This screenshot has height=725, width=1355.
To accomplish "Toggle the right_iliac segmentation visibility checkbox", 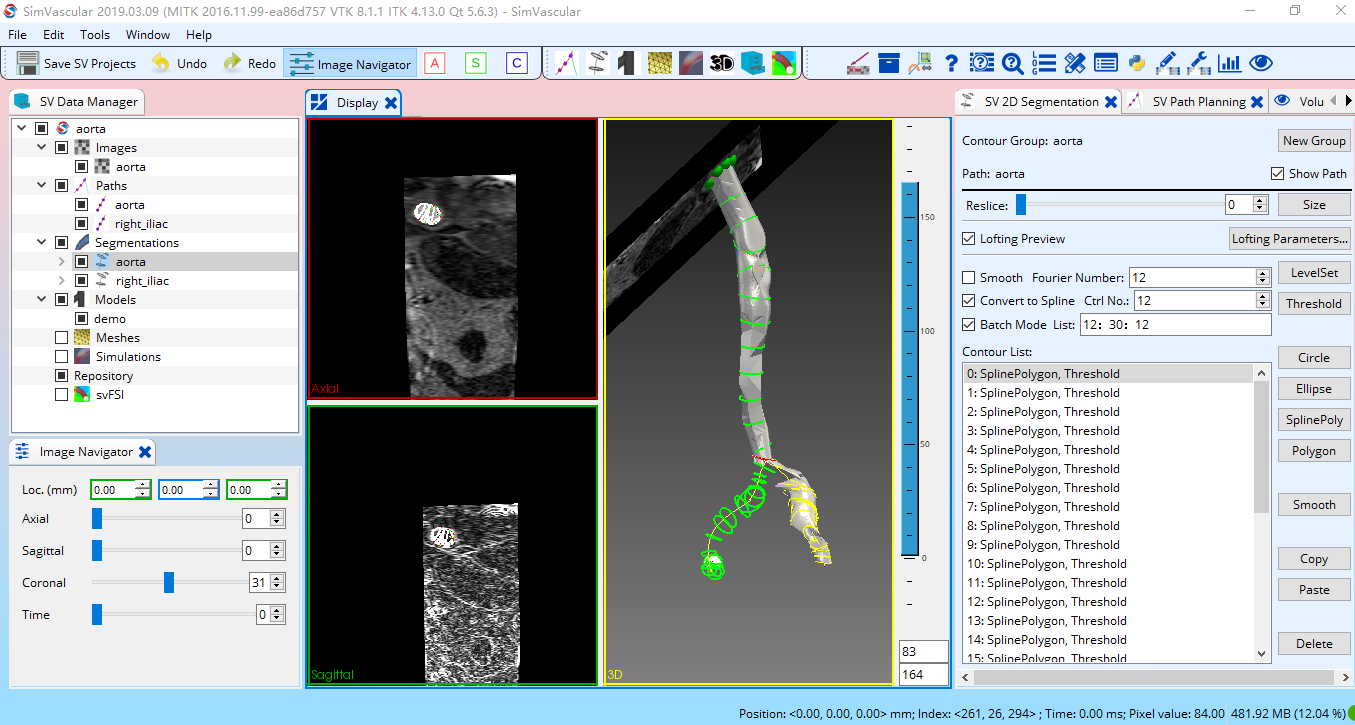I will 82,281.
